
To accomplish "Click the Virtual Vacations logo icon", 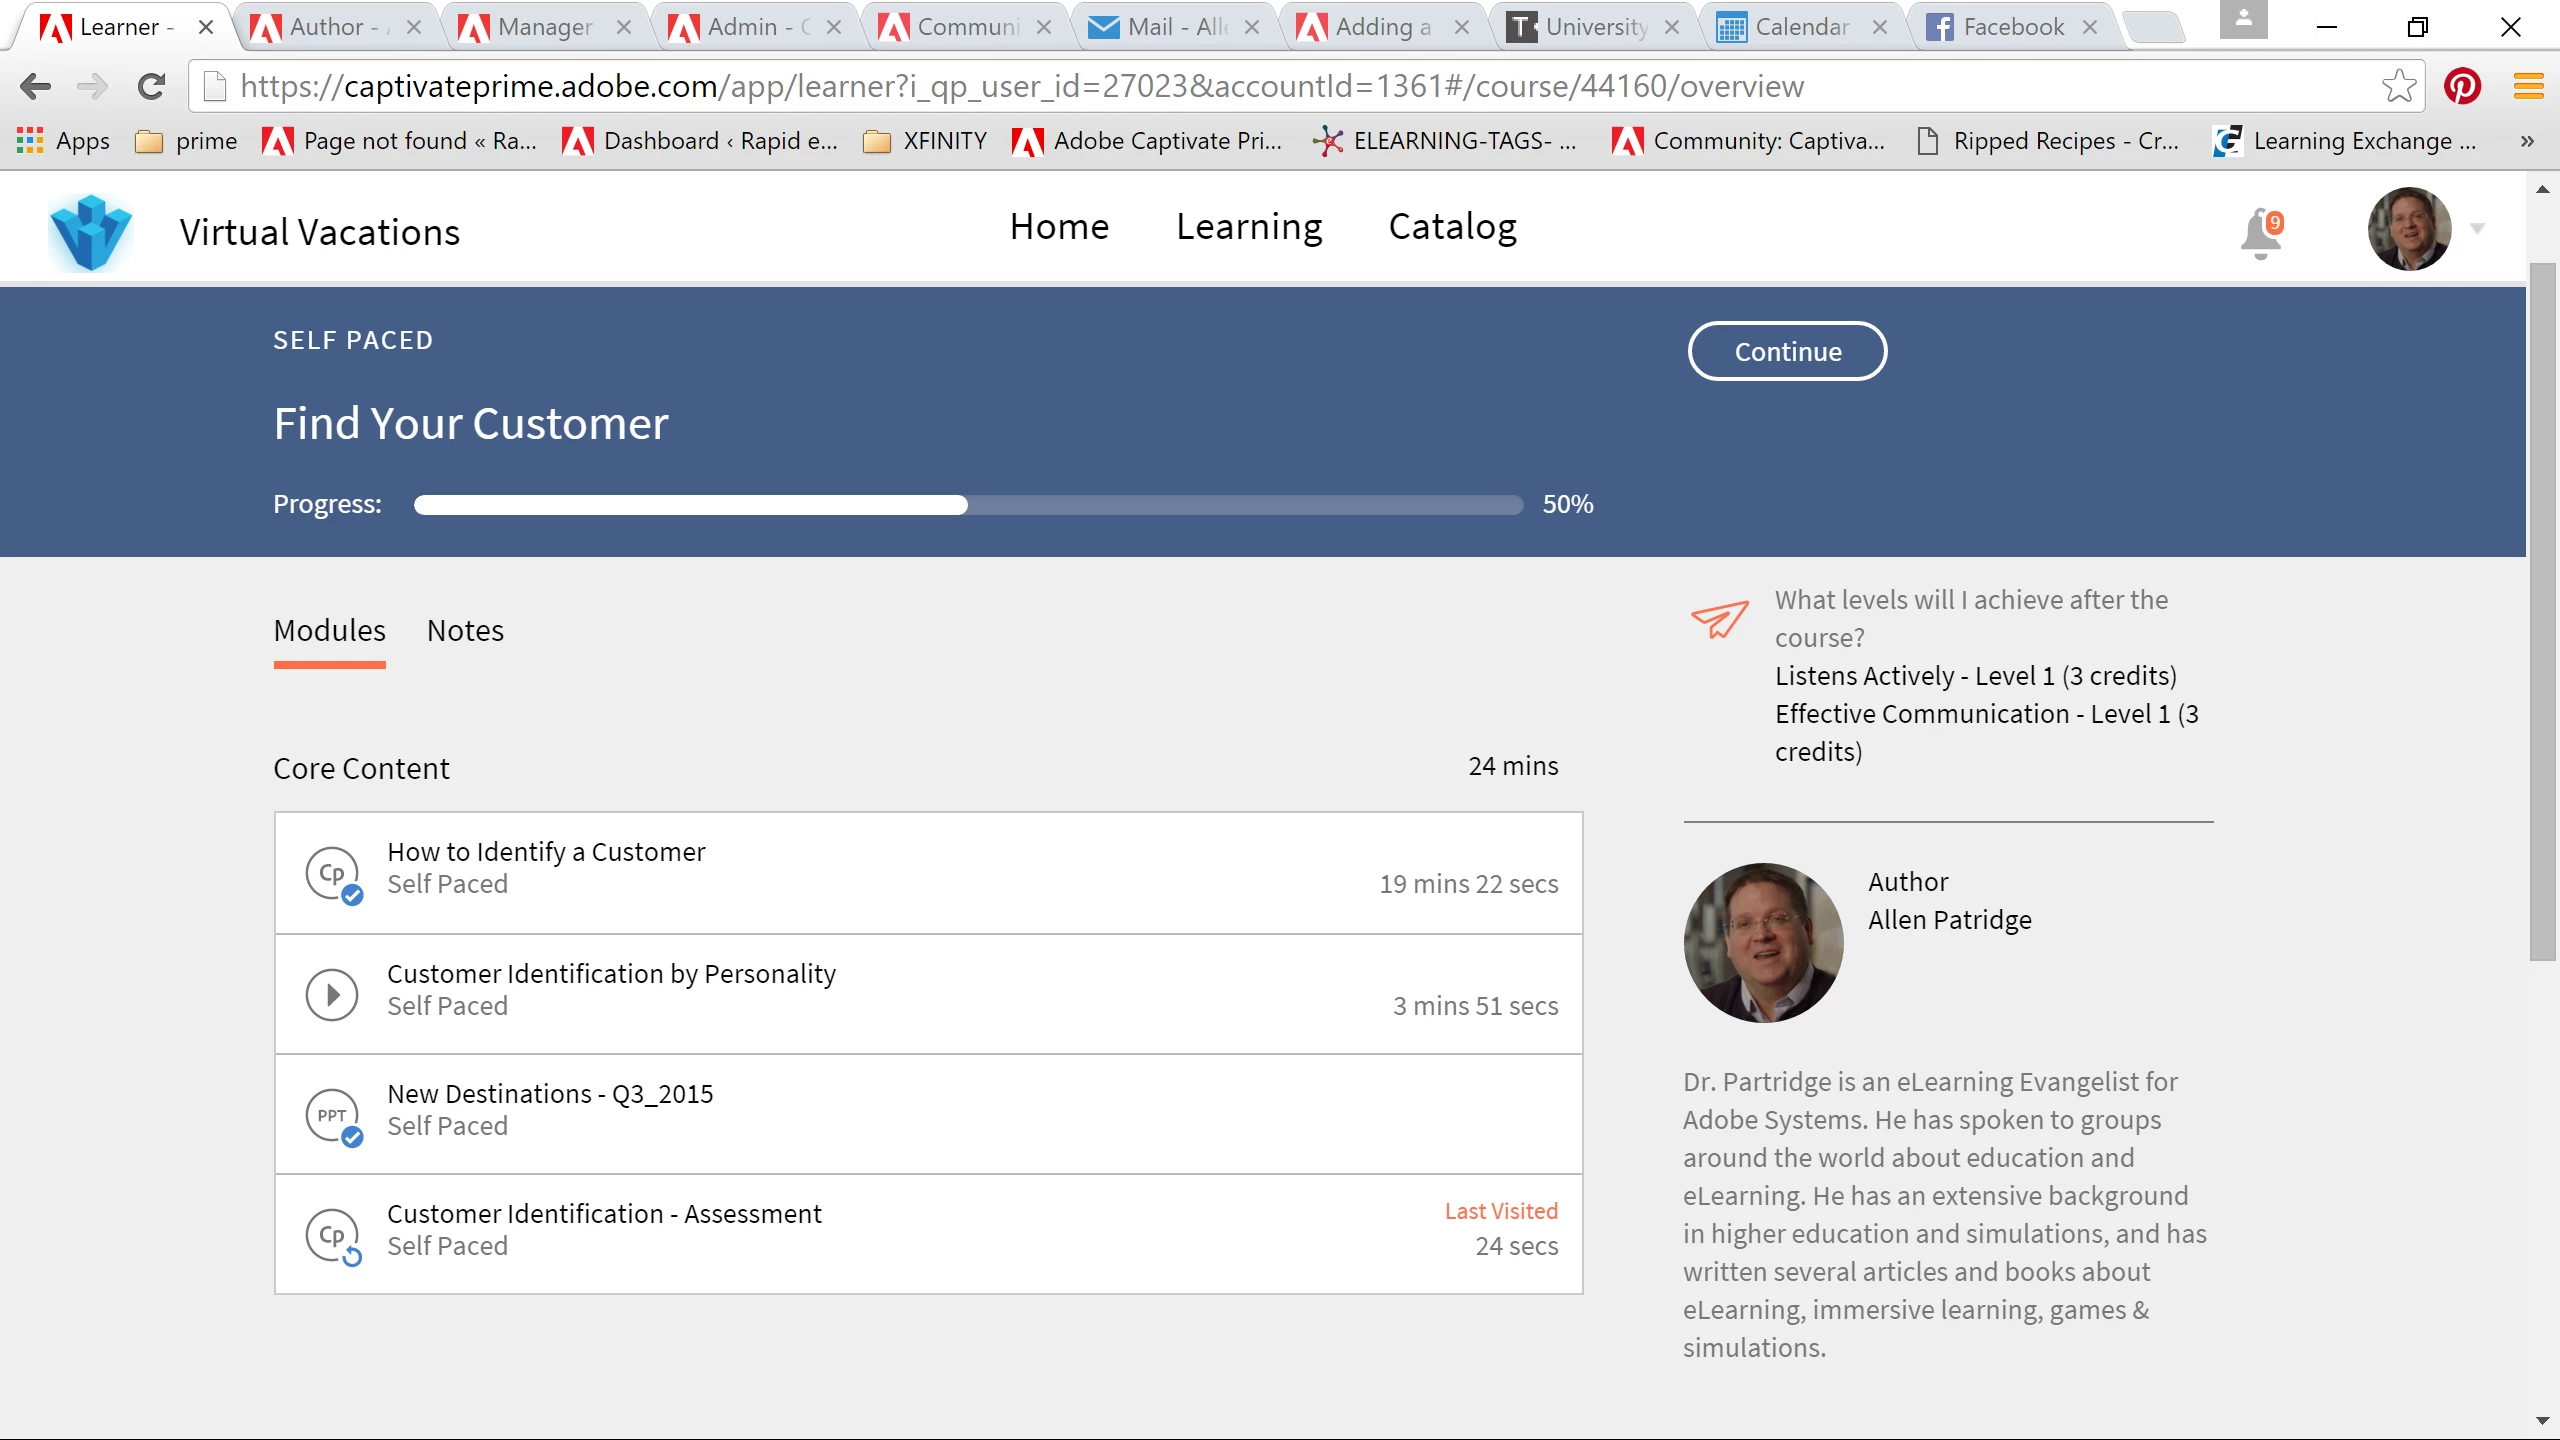I will (x=90, y=232).
